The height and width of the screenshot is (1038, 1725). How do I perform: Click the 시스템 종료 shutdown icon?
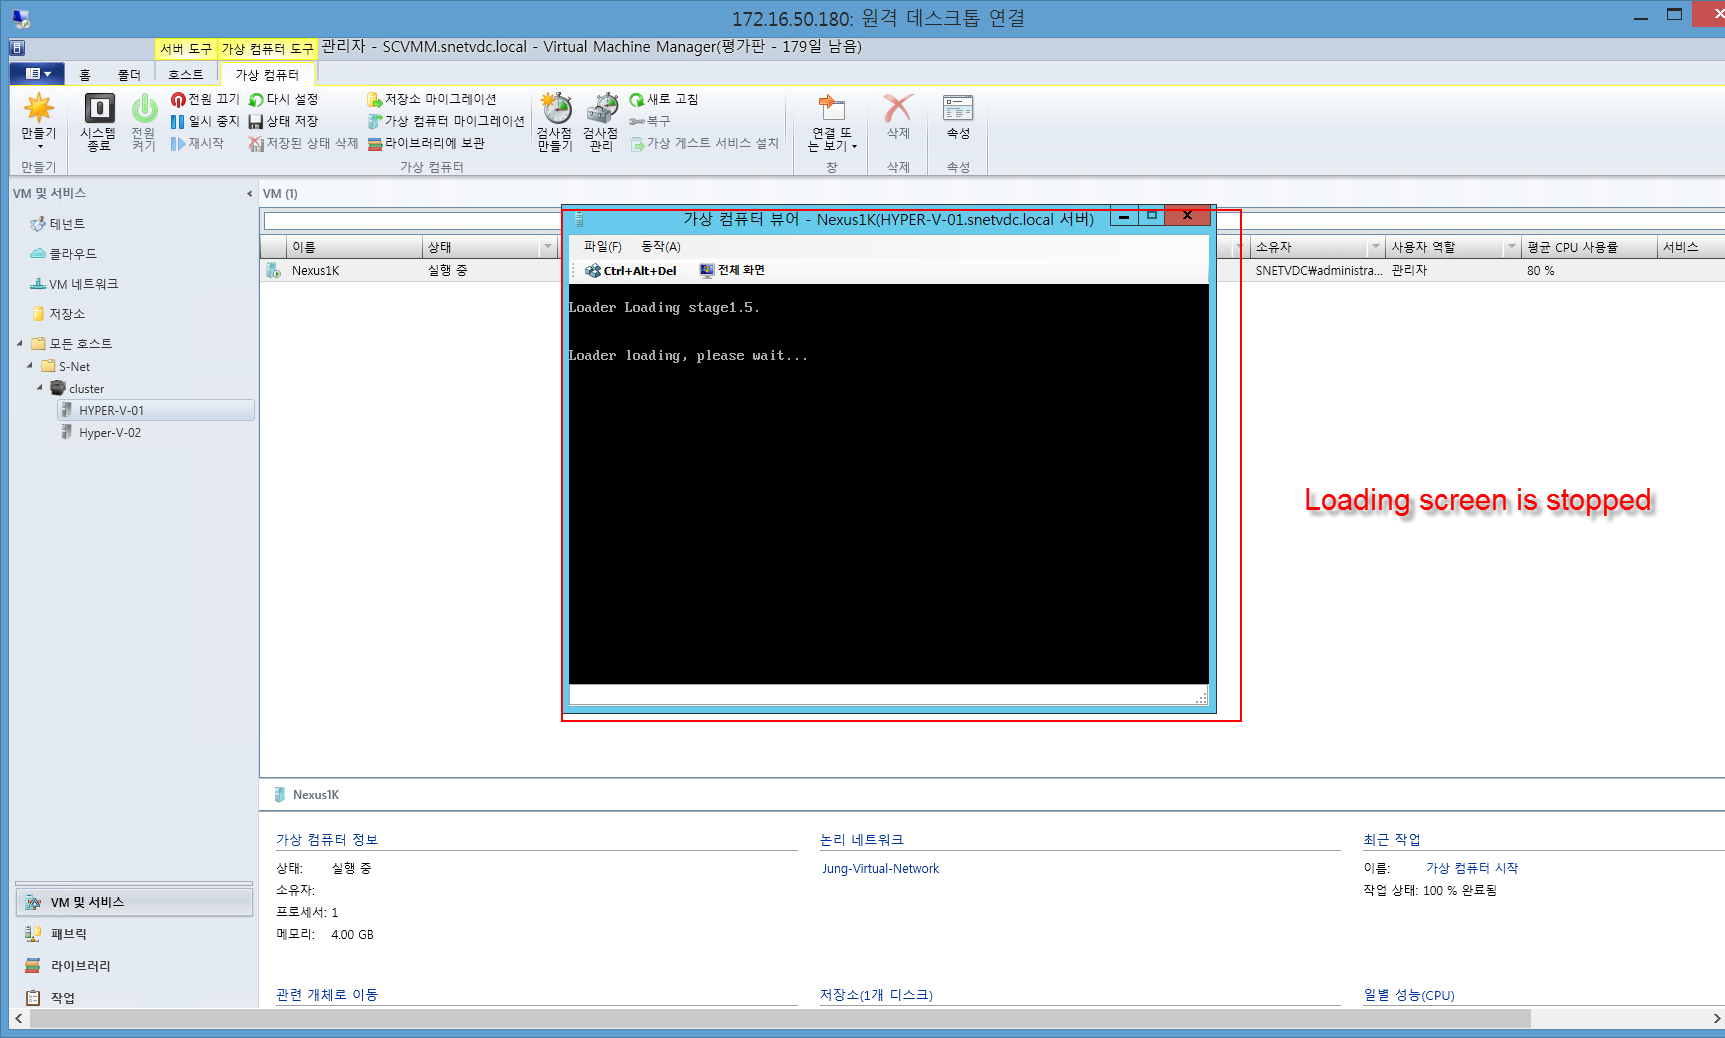click(x=98, y=120)
